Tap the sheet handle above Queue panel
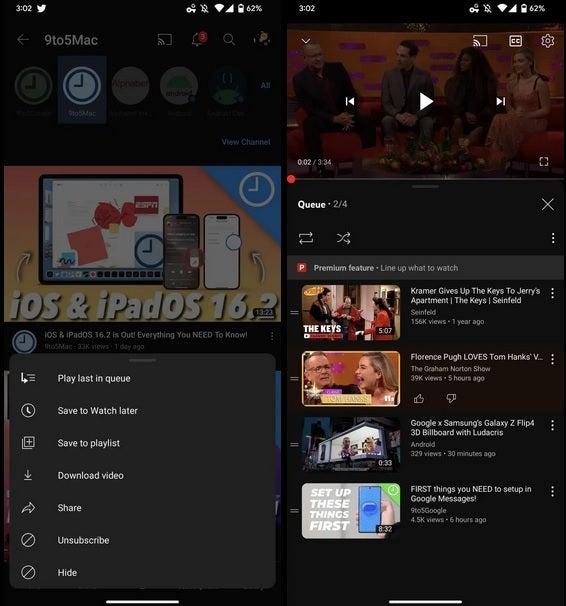Screen dimensions: 566x606 pyautogui.click(x=425, y=186)
